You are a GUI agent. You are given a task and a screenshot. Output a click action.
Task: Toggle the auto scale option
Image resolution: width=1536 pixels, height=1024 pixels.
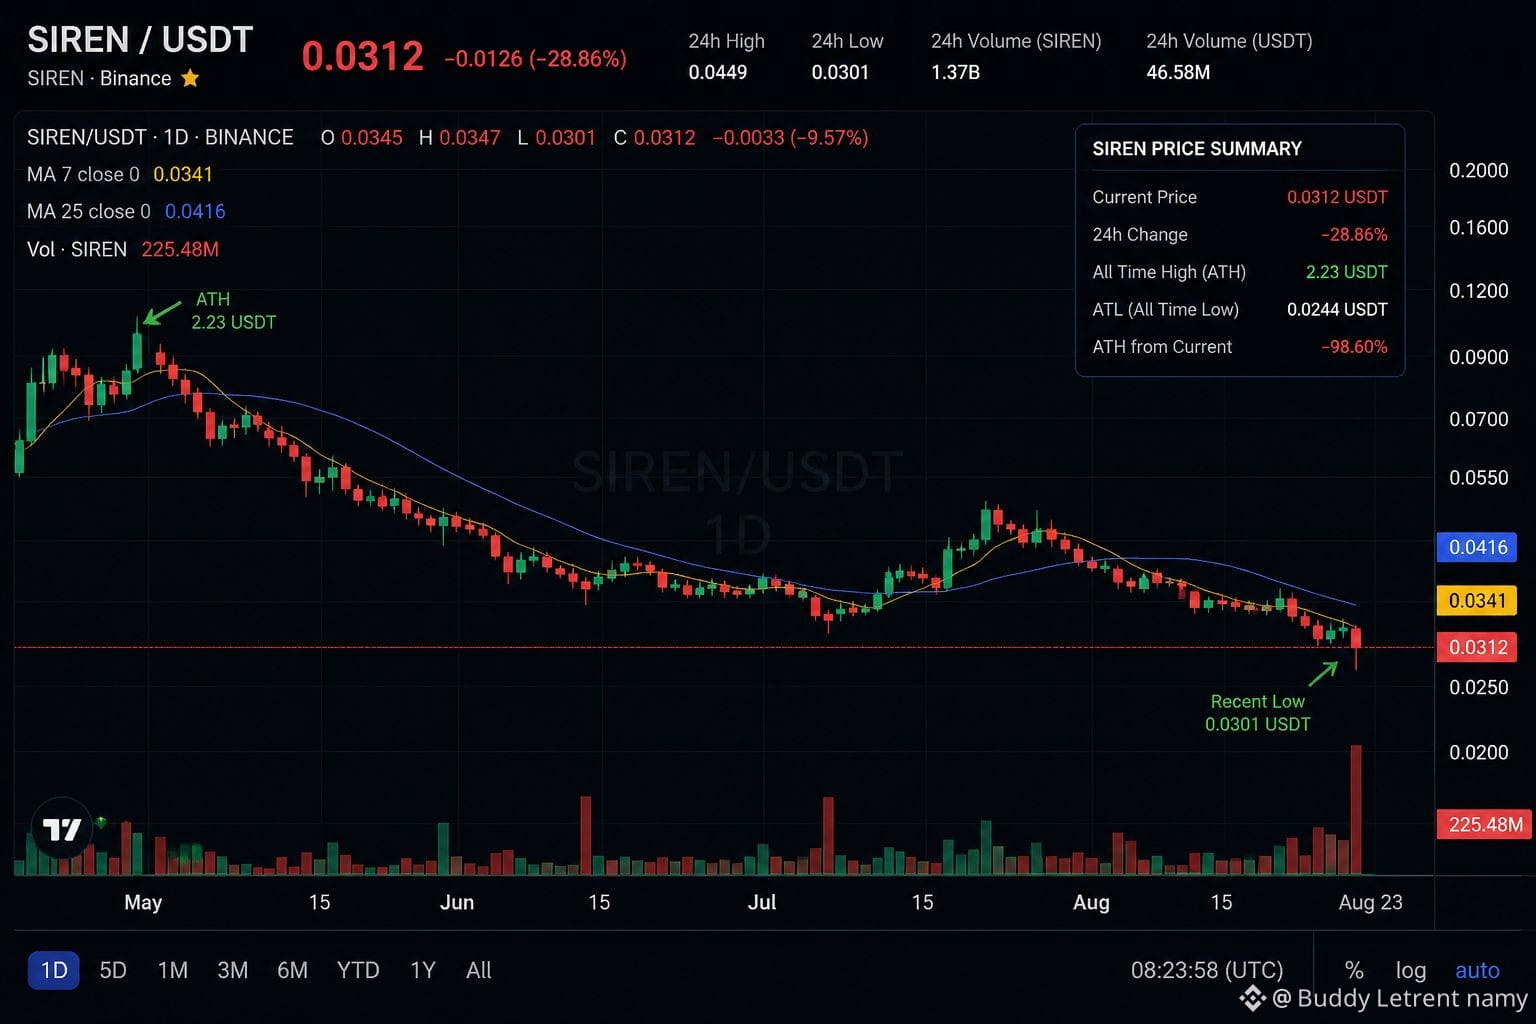click(1477, 970)
